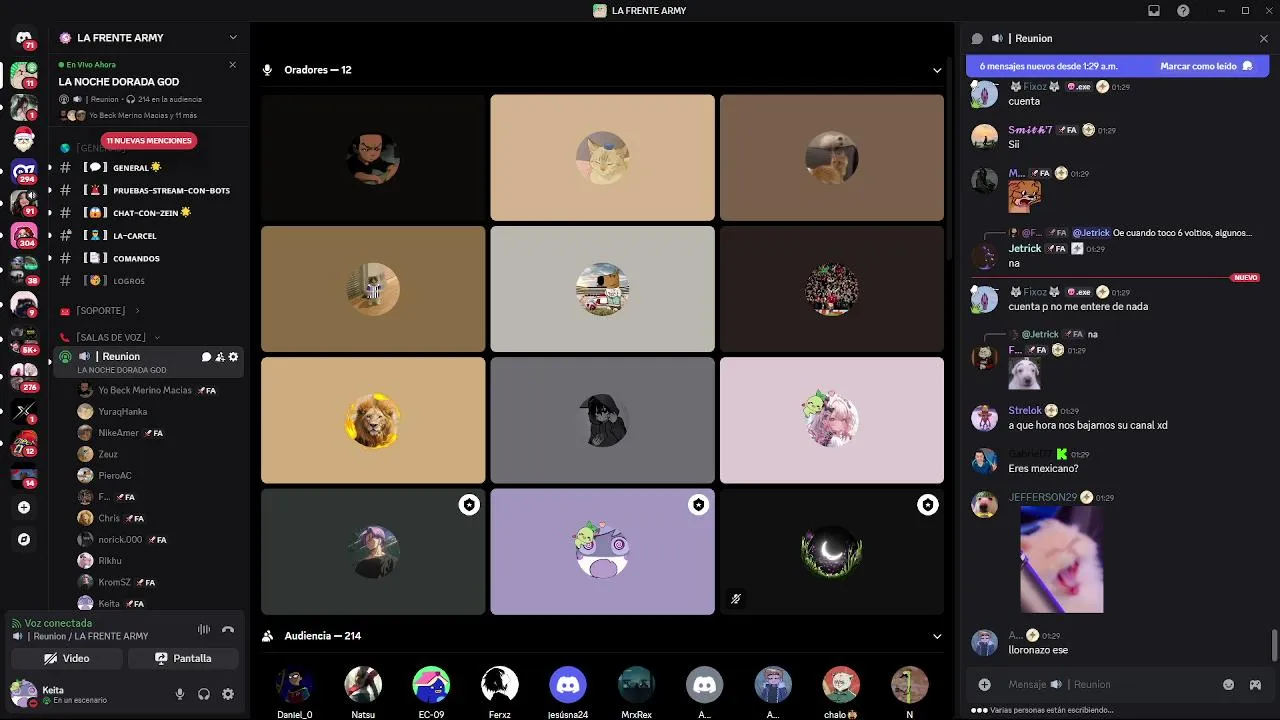1280x720 pixels.
Task: Click invite people icon on Reunion channel
Action: click(220, 357)
